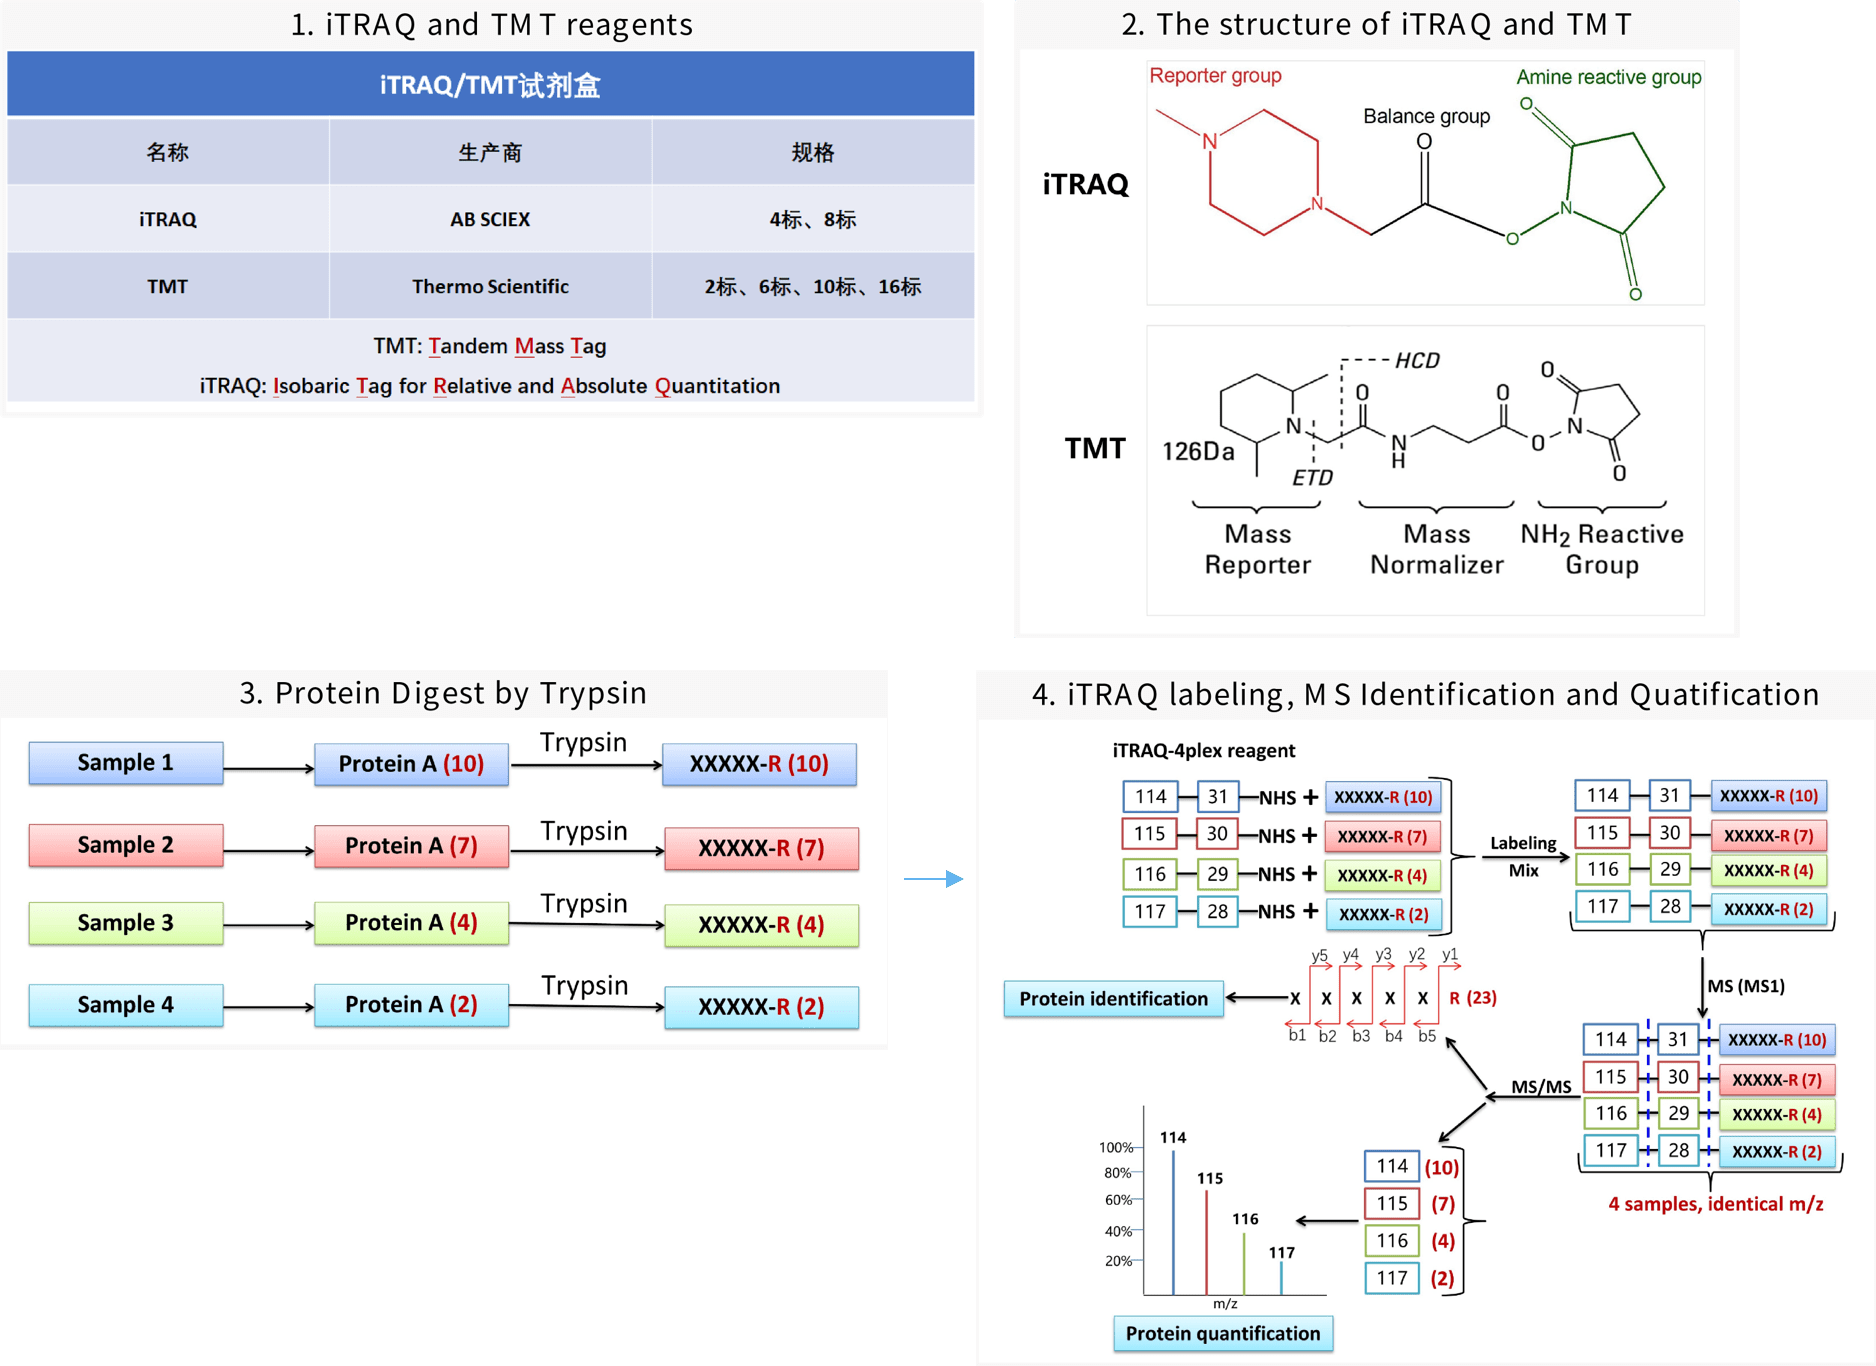Click the 'iTRAQ: Isobaric Tag for Relative' definition line
The image size is (1876, 1366).
490,386
